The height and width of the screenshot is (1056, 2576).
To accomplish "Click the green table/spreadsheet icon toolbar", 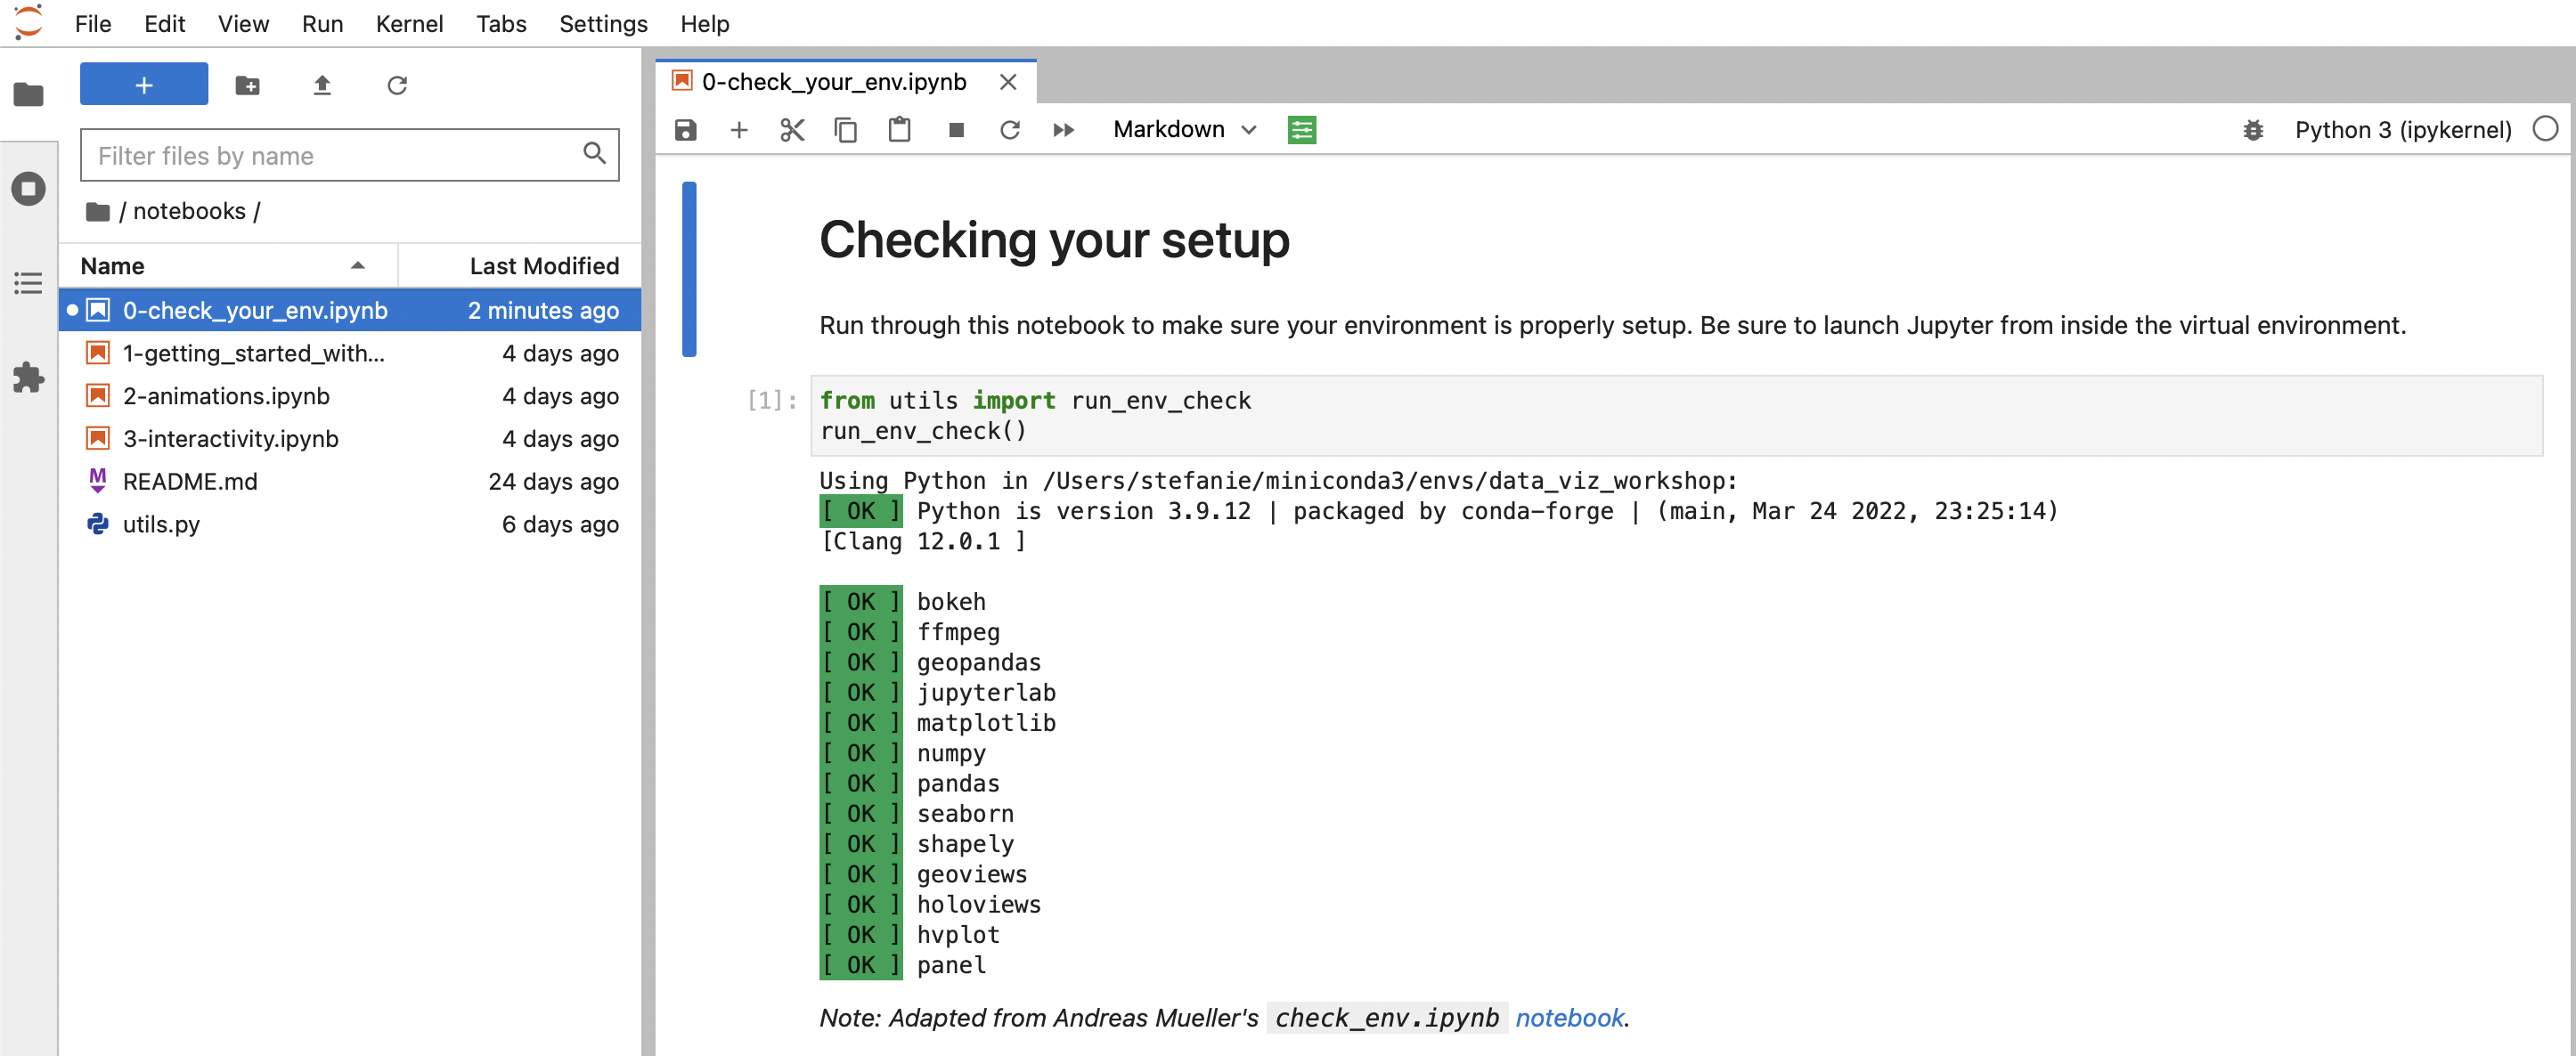I will click(1303, 130).
